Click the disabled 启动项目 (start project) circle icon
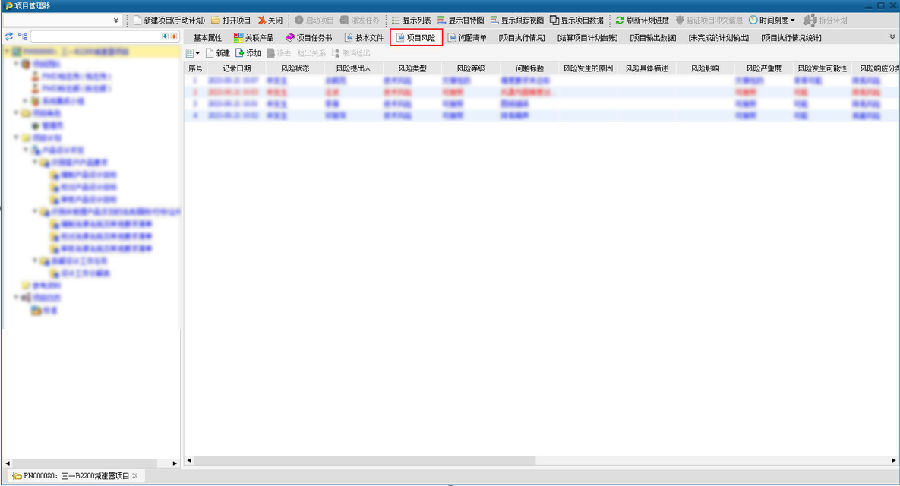Image resolution: width=900 pixels, height=486 pixels. (x=298, y=20)
